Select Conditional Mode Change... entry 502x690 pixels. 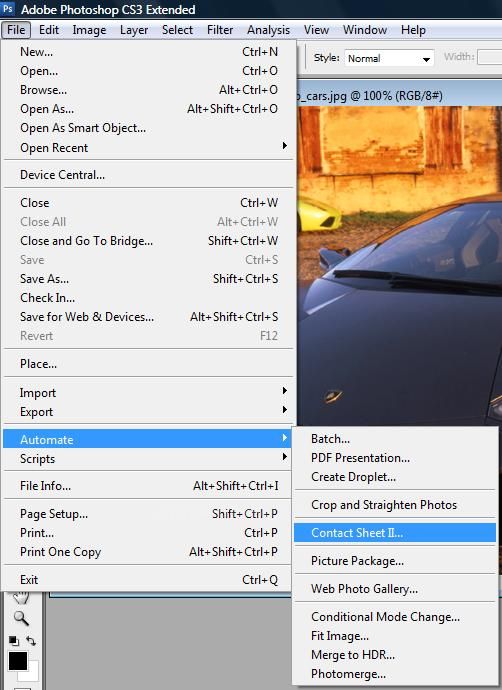(395, 617)
